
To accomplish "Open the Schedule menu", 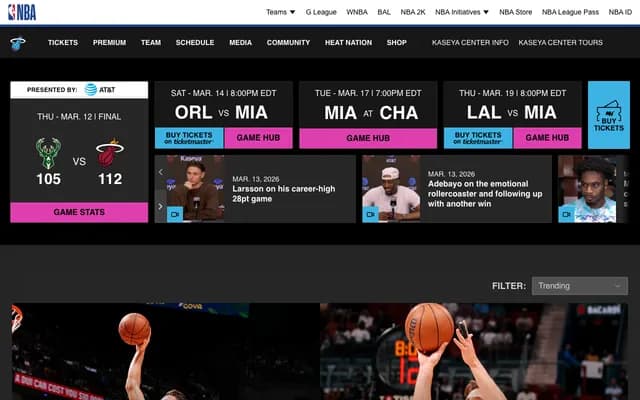I will [x=195, y=42].
